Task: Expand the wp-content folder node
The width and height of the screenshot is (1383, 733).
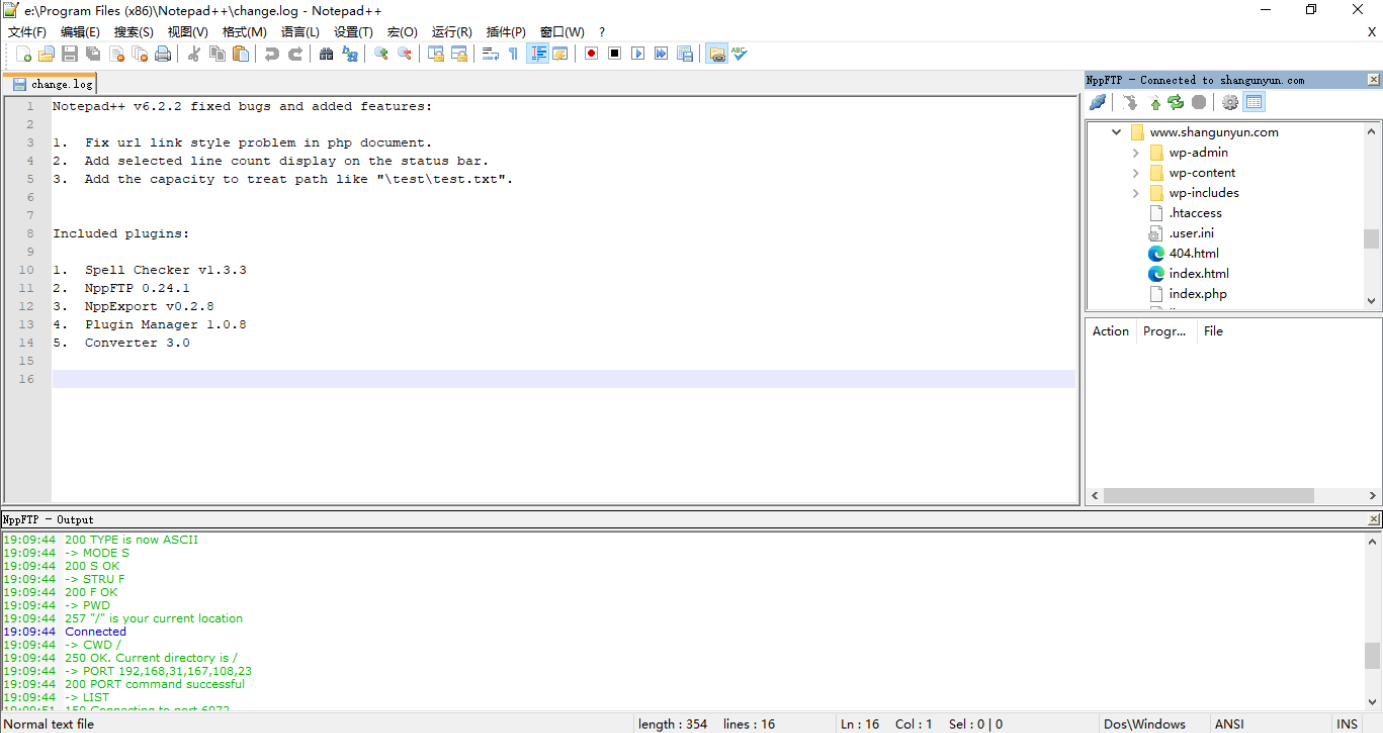Action: point(1136,173)
